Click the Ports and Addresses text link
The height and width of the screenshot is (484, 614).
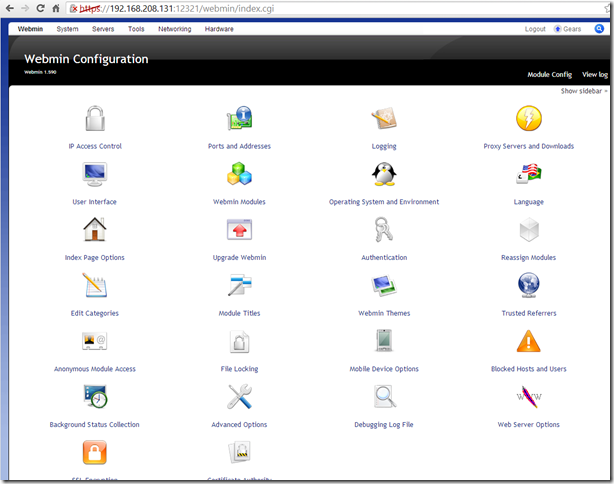[x=239, y=146]
